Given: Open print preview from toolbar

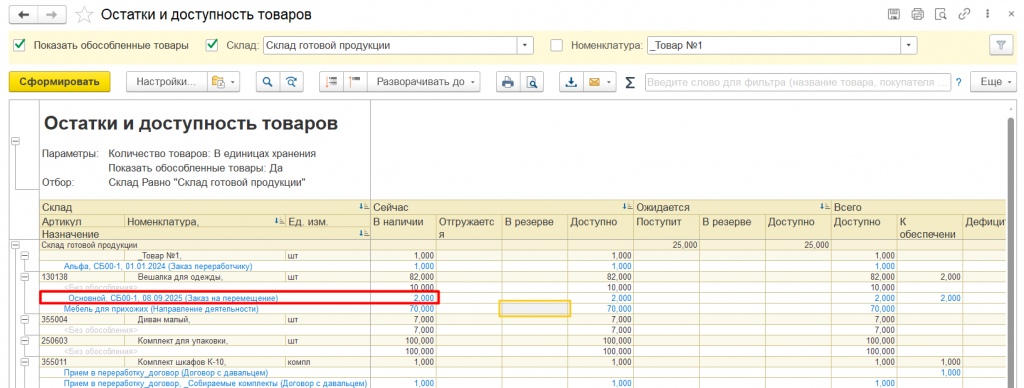Looking at the screenshot, I should pos(532,82).
